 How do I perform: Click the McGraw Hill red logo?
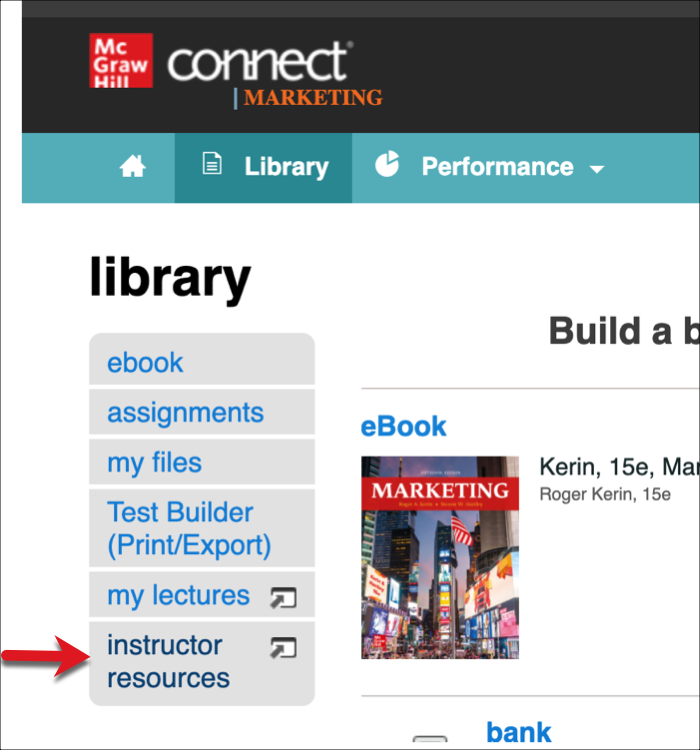[121, 61]
